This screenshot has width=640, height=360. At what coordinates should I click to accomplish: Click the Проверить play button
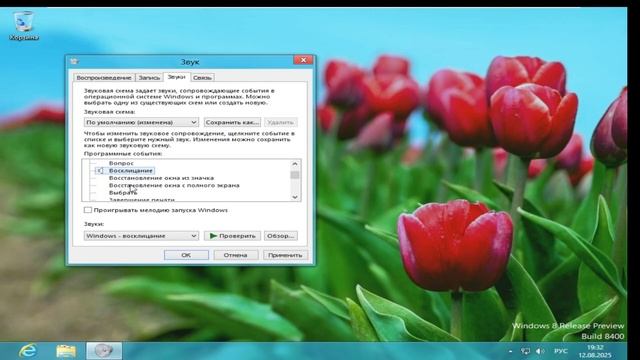click(x=232, y=236)
